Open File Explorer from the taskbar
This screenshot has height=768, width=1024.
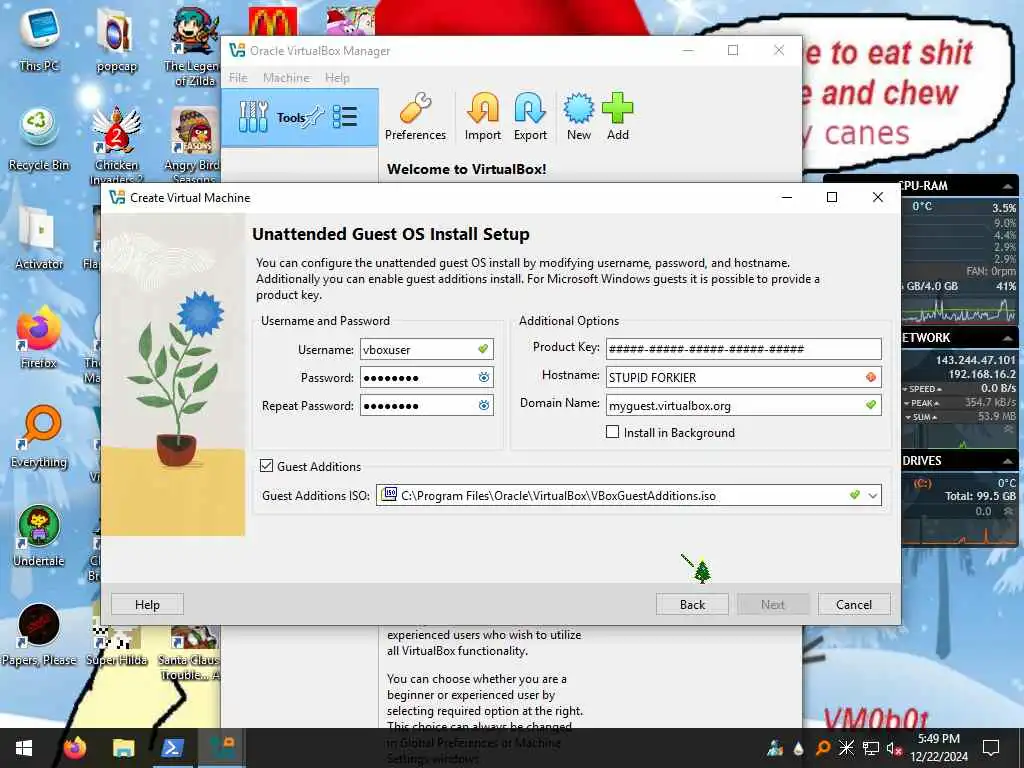click(123, 748)
